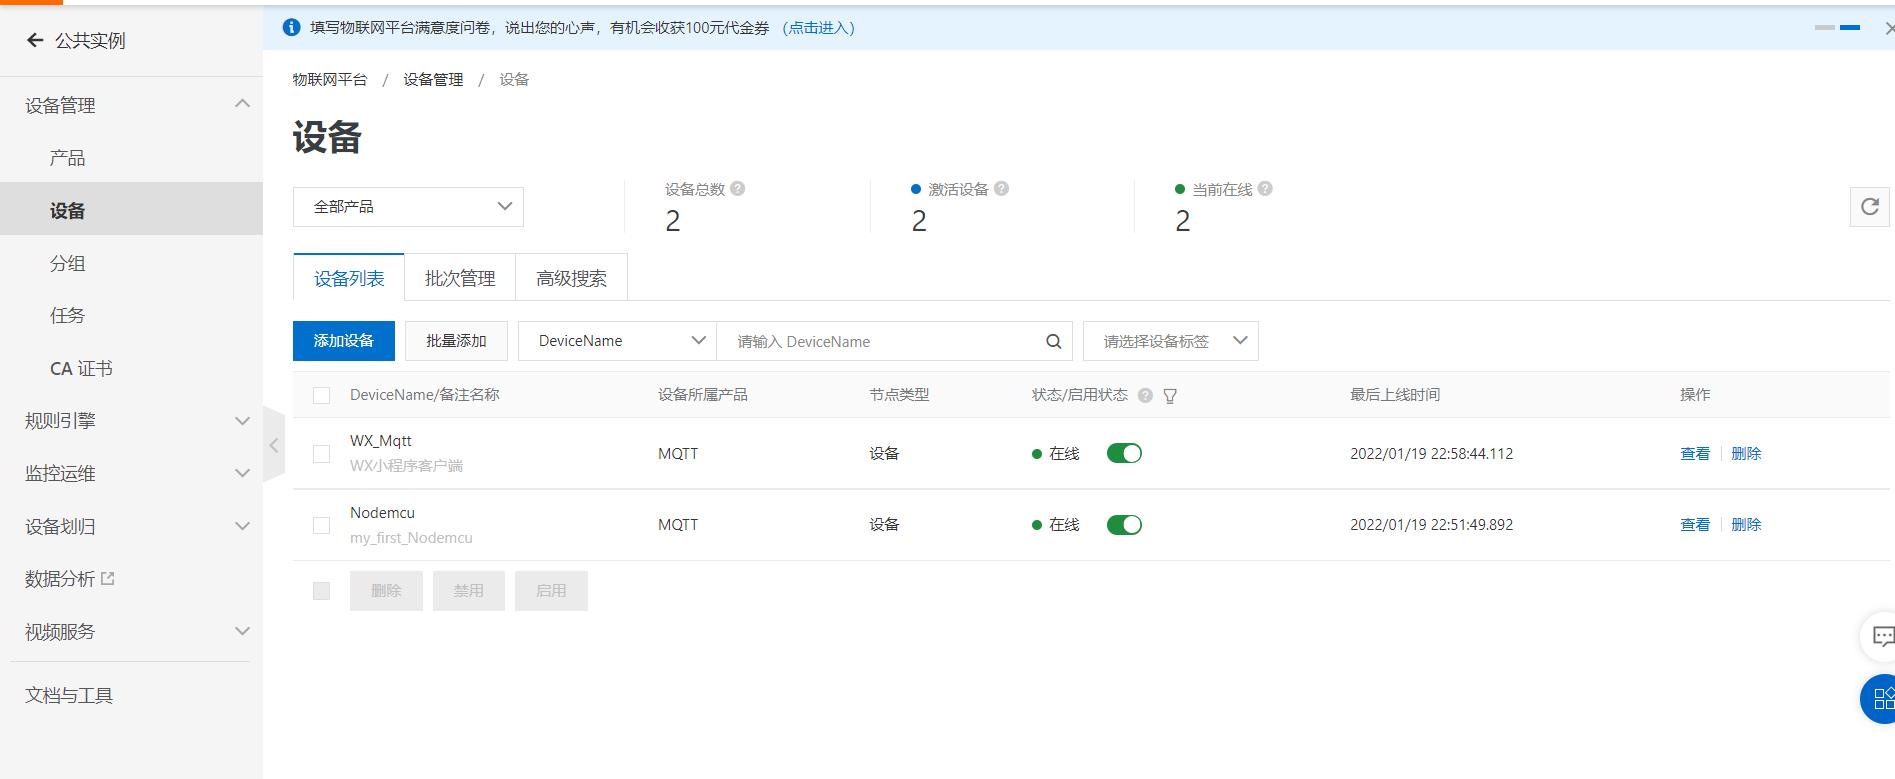Click 物联网平台 breadcrumb link
The image size is (1895, 779).
pyautogui.click(x=329, y=79)
